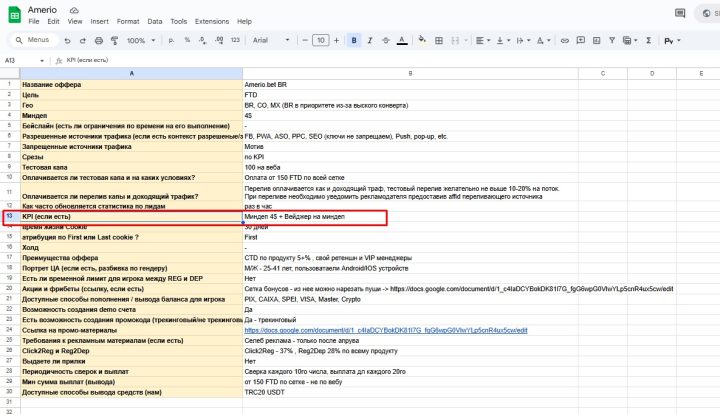This screenshot has height=414, width=720.
Task: Click cell 'PIX, CAIXA, SPEI, VISA, Master, Crypto'
Action: (411, 299)
